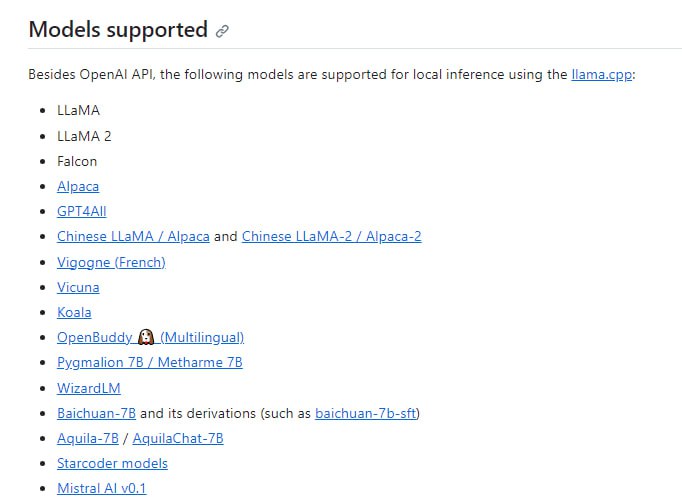Image resolution: width=682 pixels, height=504 pixels.
Task: Open the llama.cpp link
Action: point(603,75)
